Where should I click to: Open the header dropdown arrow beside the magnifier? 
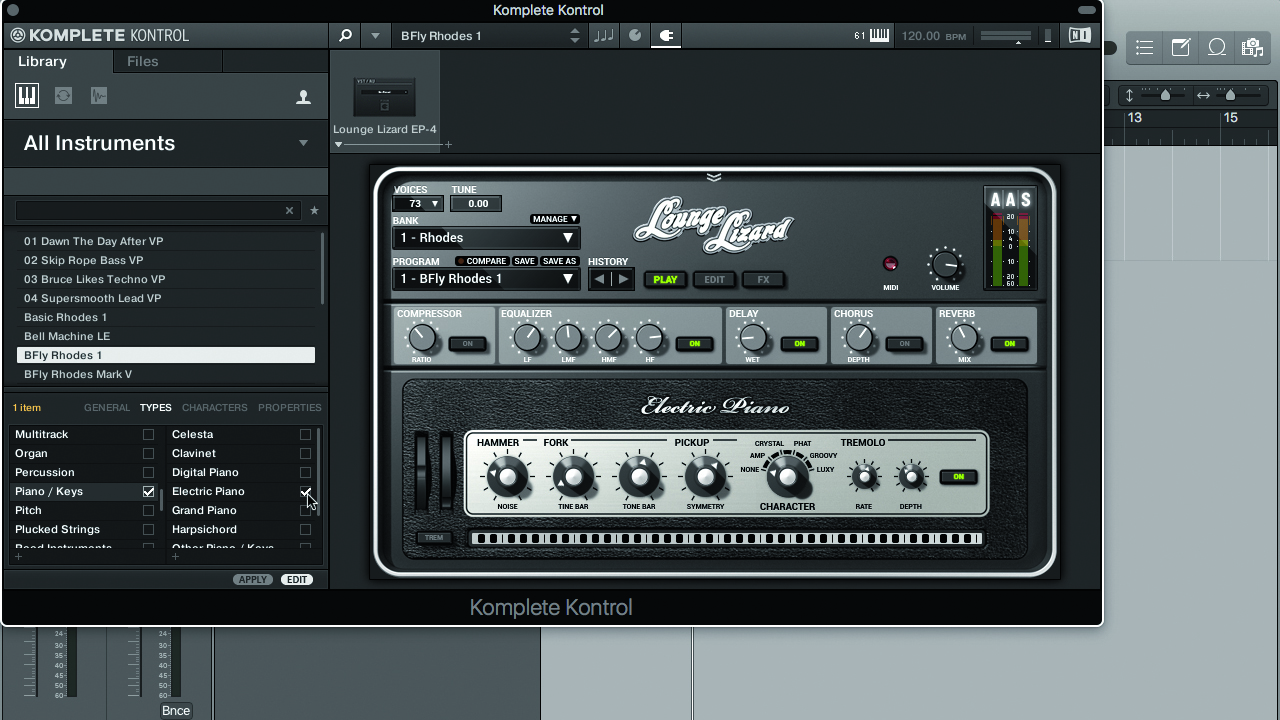coord(375,36)
